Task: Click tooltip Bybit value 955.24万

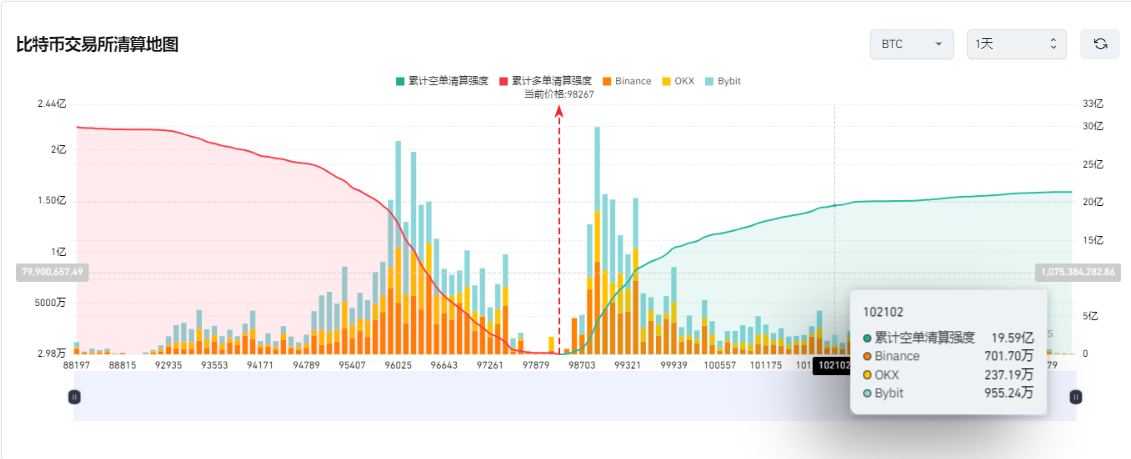Action: coord(1008,393)
